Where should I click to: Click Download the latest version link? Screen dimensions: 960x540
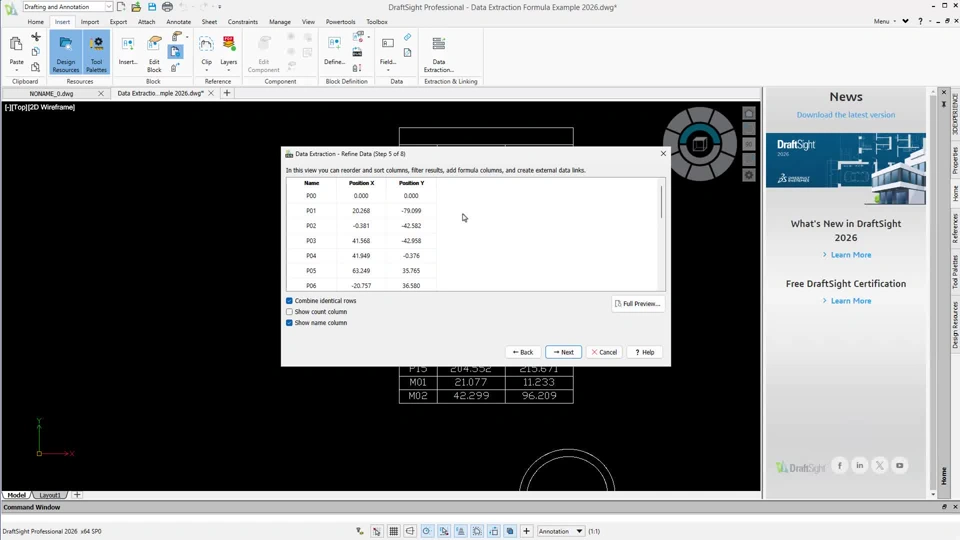point(846,114)
